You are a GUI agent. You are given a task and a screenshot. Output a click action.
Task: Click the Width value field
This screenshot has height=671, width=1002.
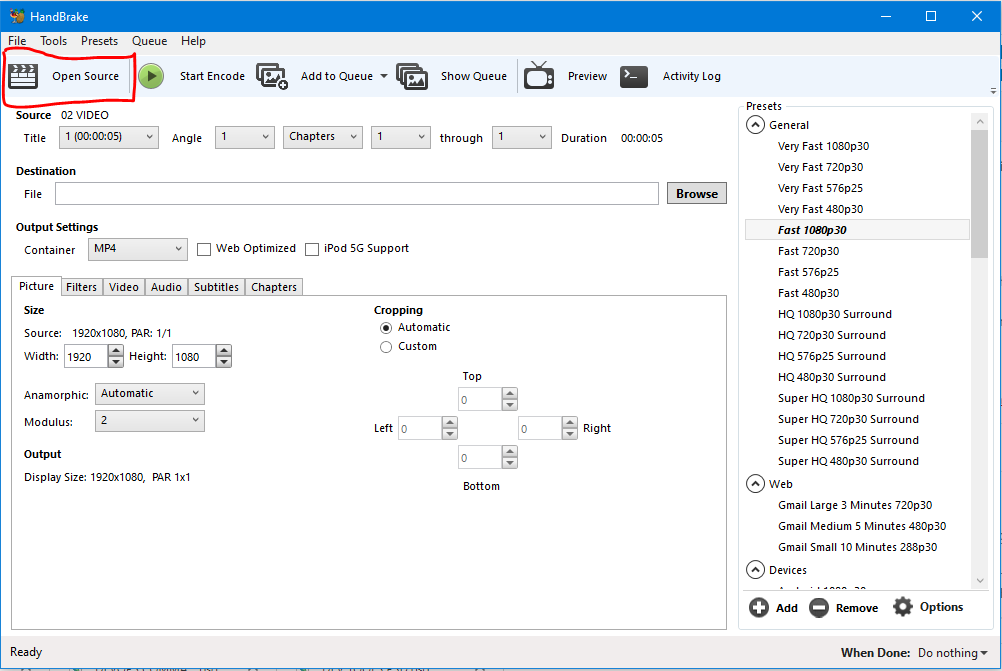click(x=86, y=357)
